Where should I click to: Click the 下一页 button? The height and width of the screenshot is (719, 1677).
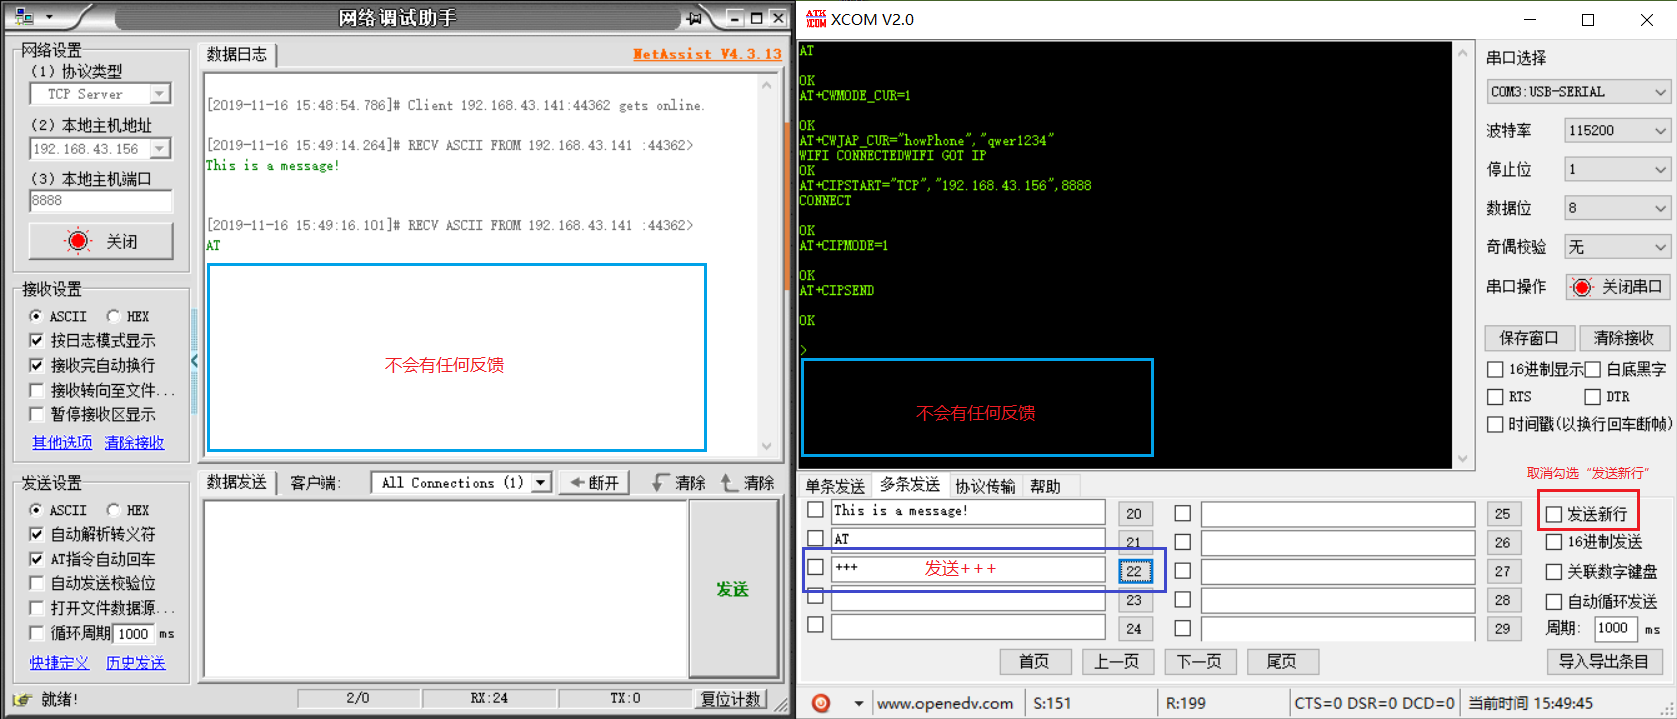pyautogui.click(x=1199, y=661)
